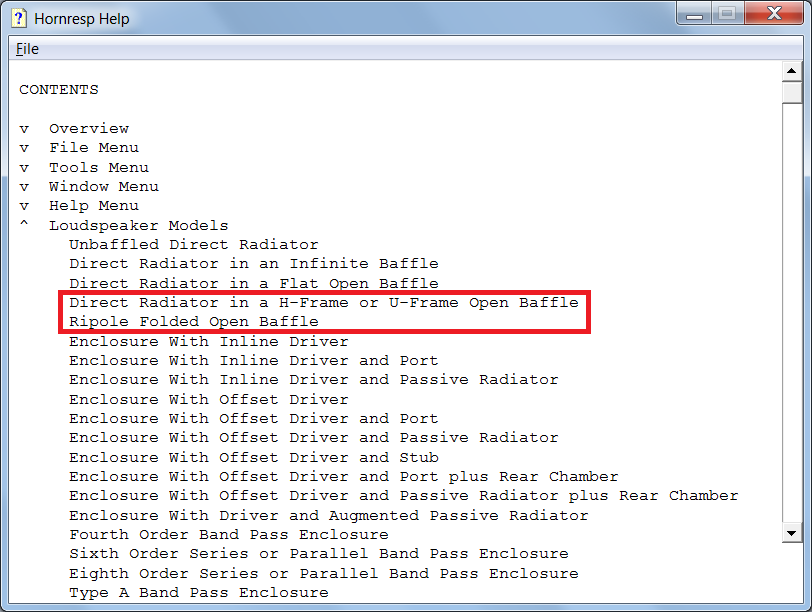Open Type A Band Pass Enclosure topic
812x612 pixels.
coord(199,592)
